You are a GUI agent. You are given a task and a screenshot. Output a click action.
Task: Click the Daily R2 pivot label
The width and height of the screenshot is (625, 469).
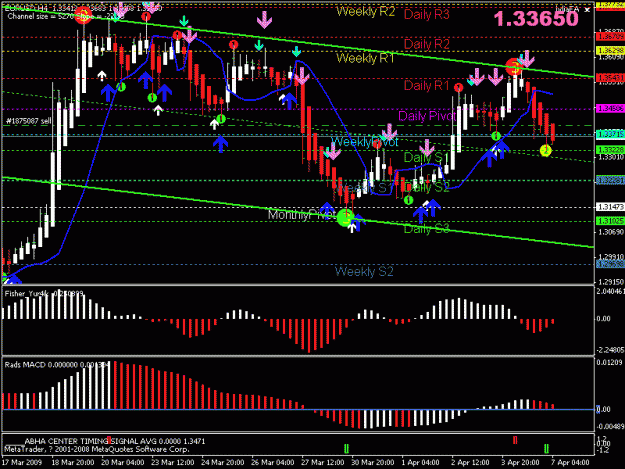pyautogui.click(x=426, y=44)
